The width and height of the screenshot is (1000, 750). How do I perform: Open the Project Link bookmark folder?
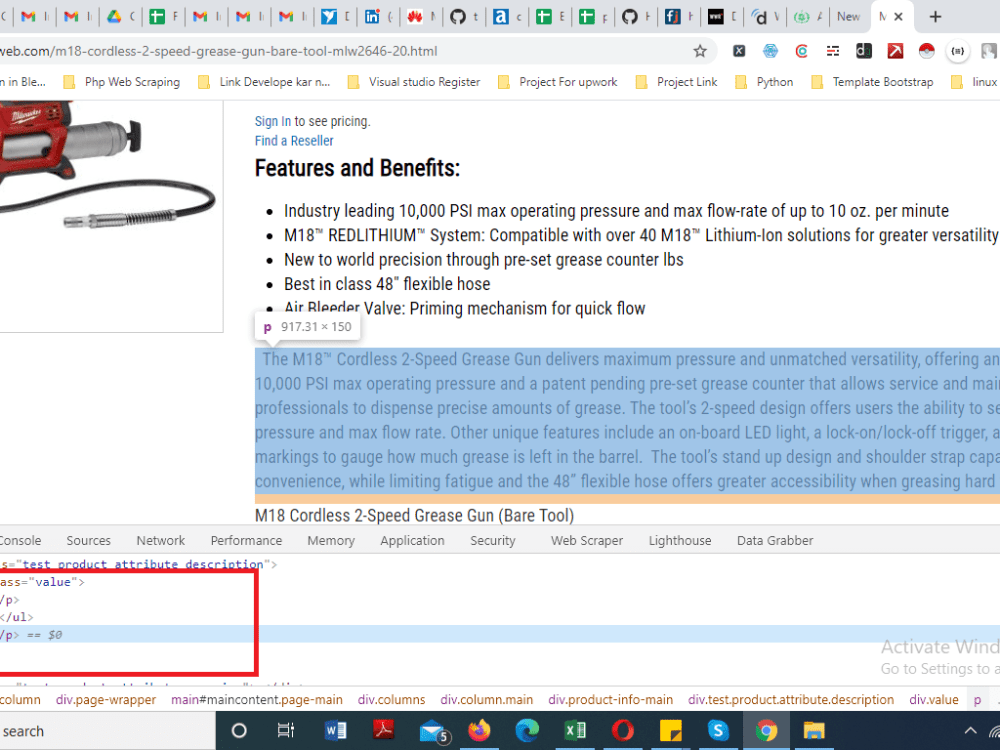point(677,82)
